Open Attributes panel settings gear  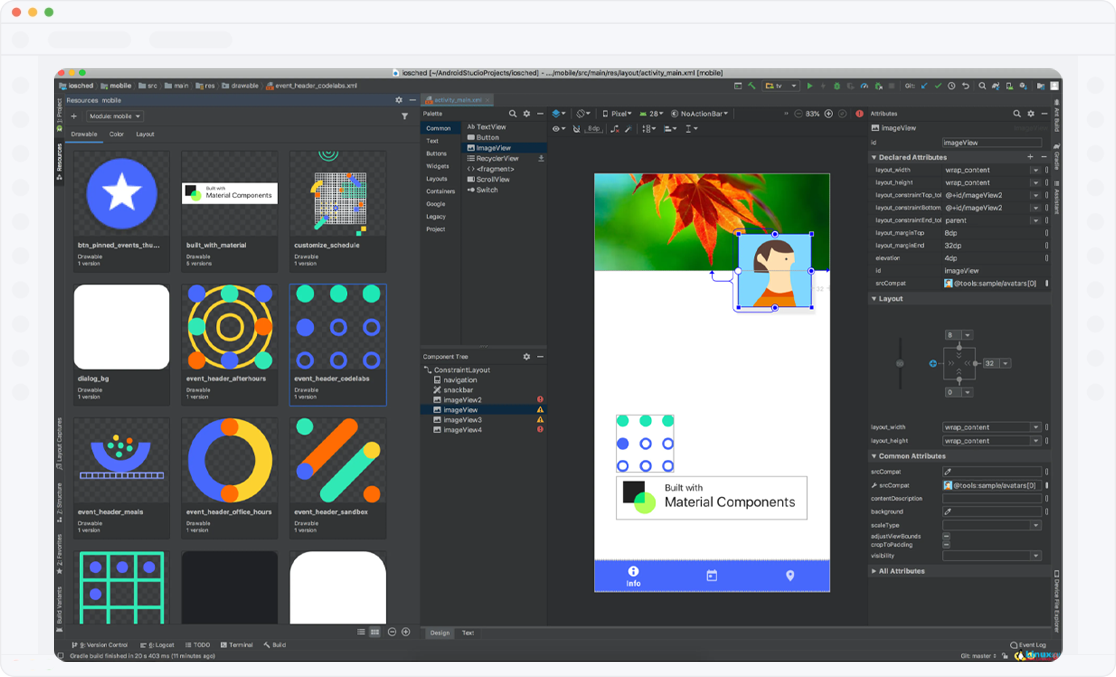[x=1031, y=114]
